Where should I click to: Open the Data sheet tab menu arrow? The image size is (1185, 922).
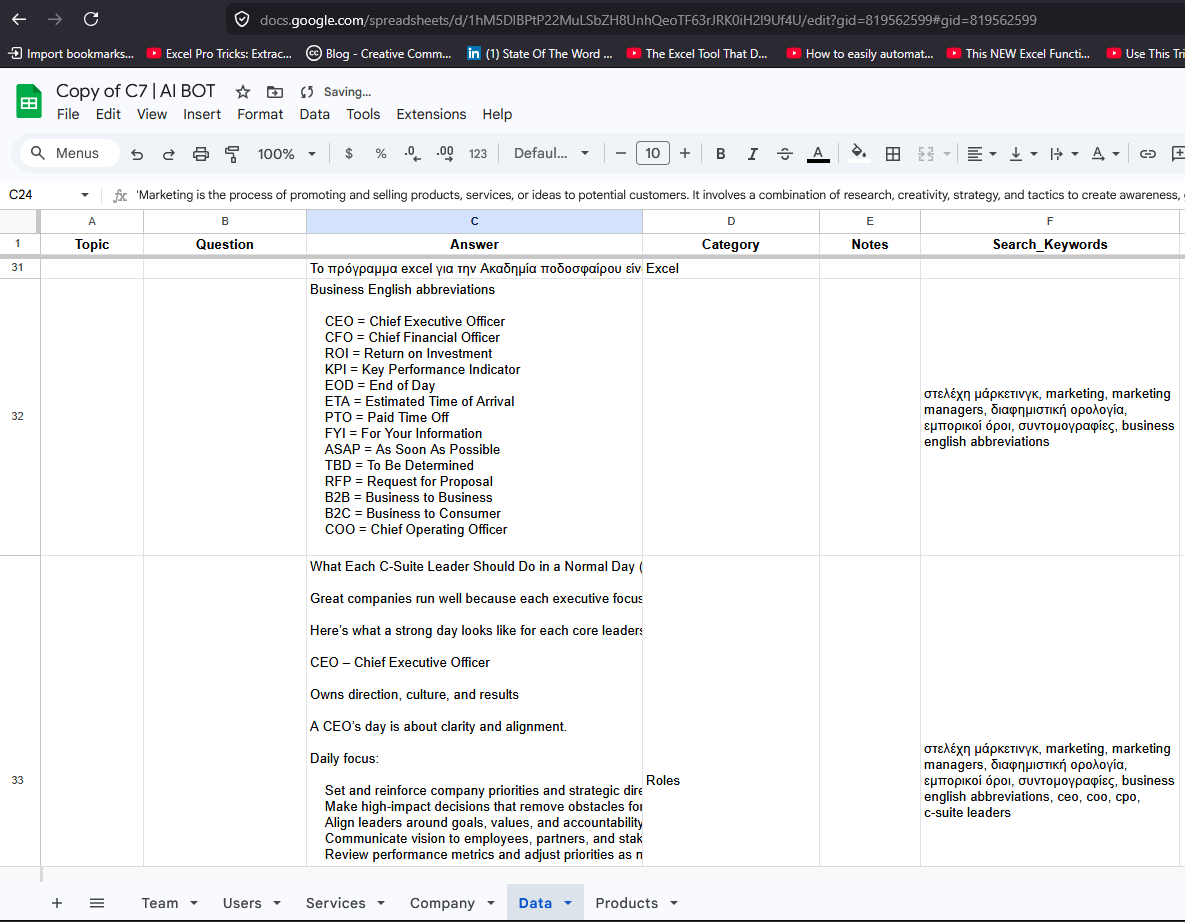[568, 903]
